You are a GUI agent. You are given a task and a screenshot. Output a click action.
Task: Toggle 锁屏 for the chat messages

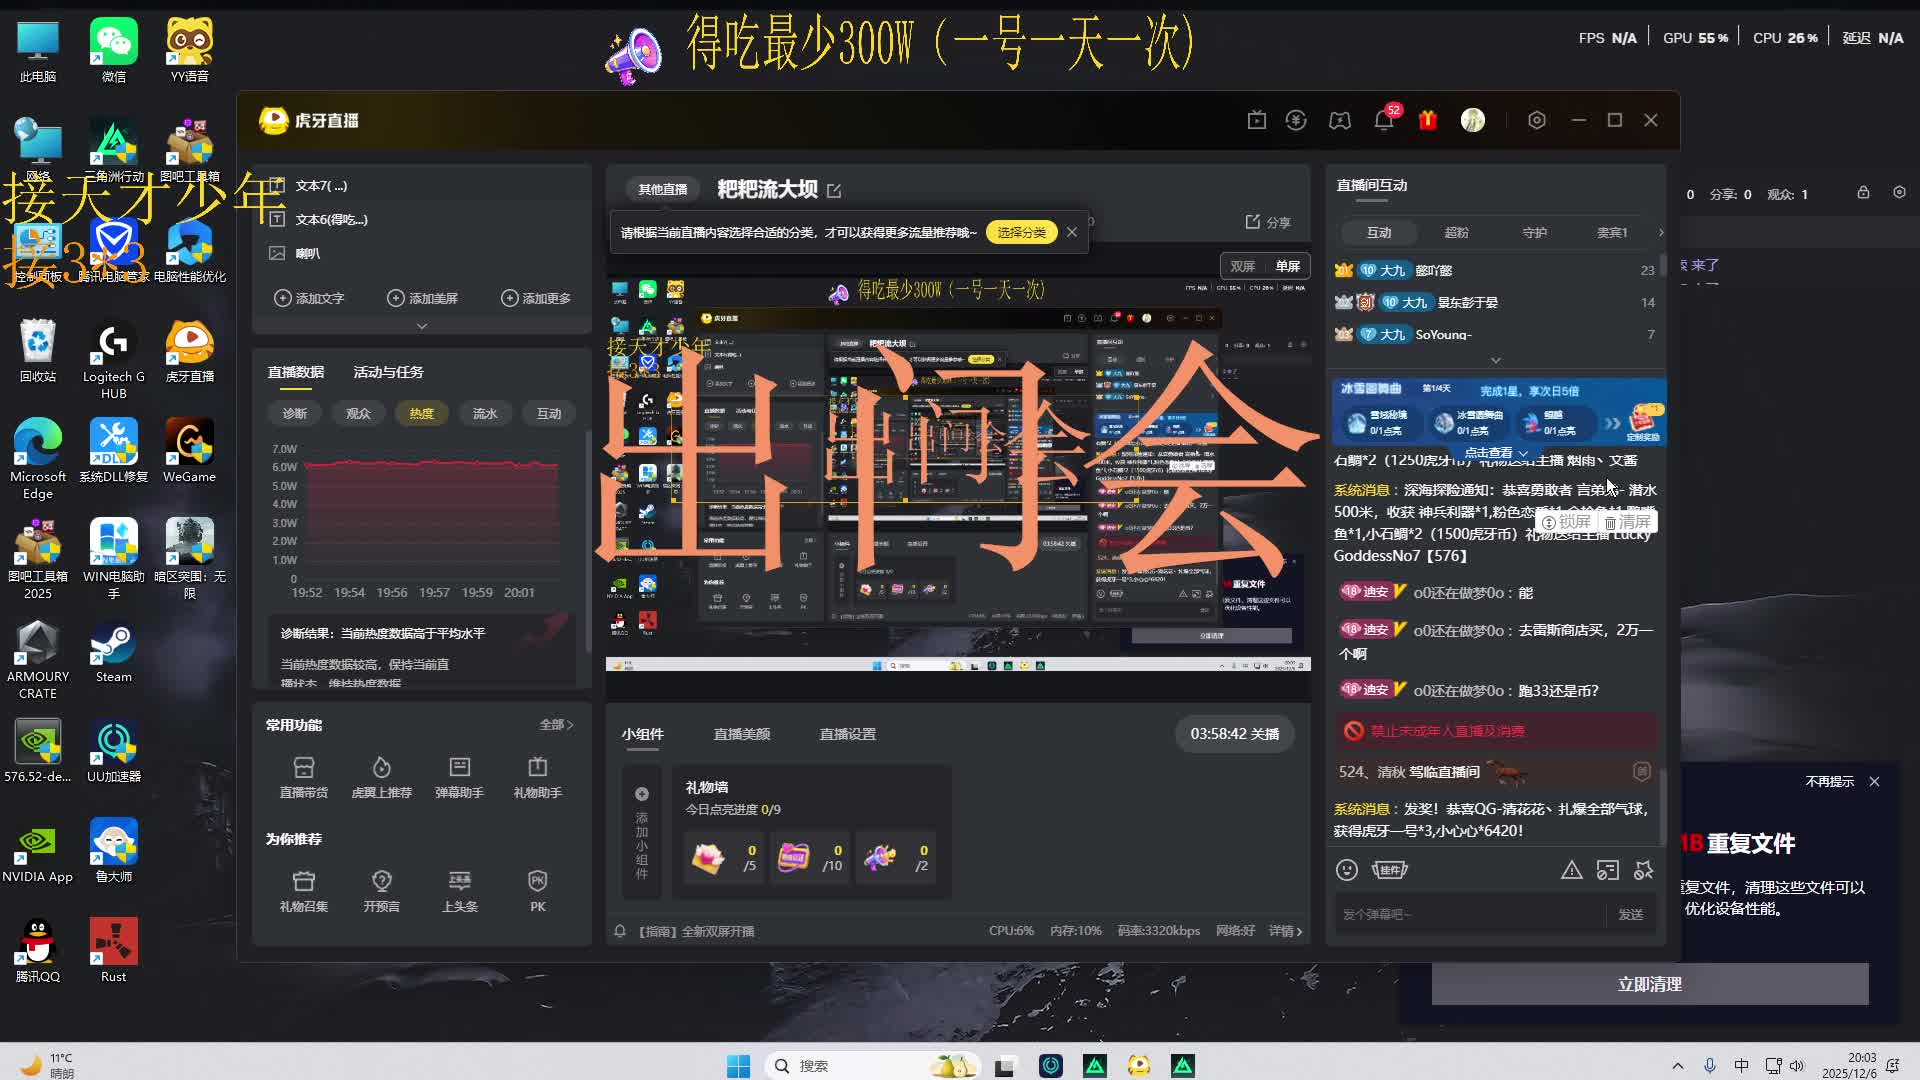(x=1567, y=522)
